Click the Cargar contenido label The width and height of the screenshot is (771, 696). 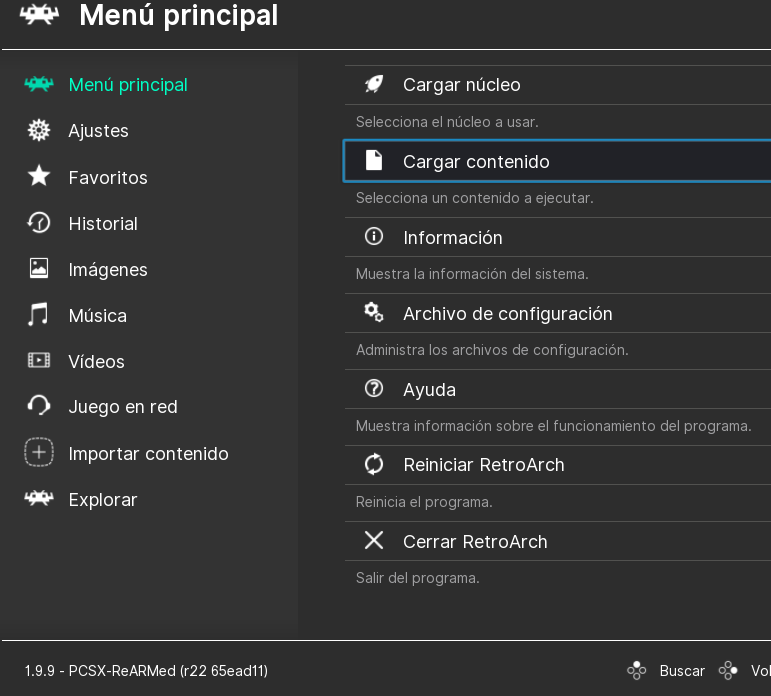[476, 161]
